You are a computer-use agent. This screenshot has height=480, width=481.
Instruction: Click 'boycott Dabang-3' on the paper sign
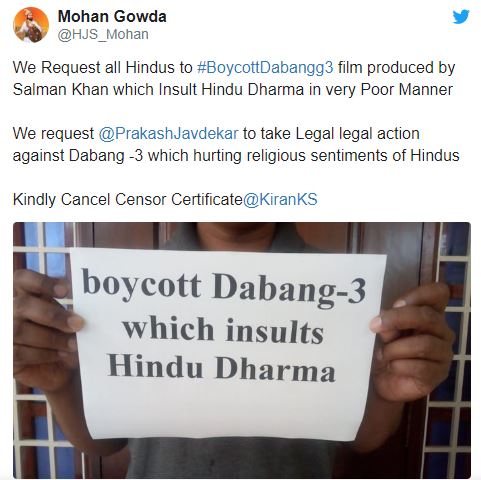tap(224, 287)
